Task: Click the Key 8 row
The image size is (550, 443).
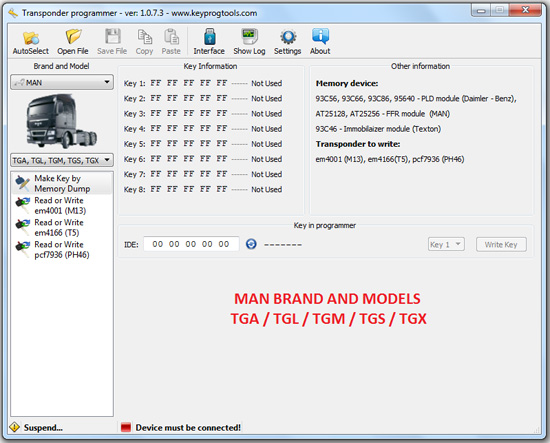Action: 203,189
